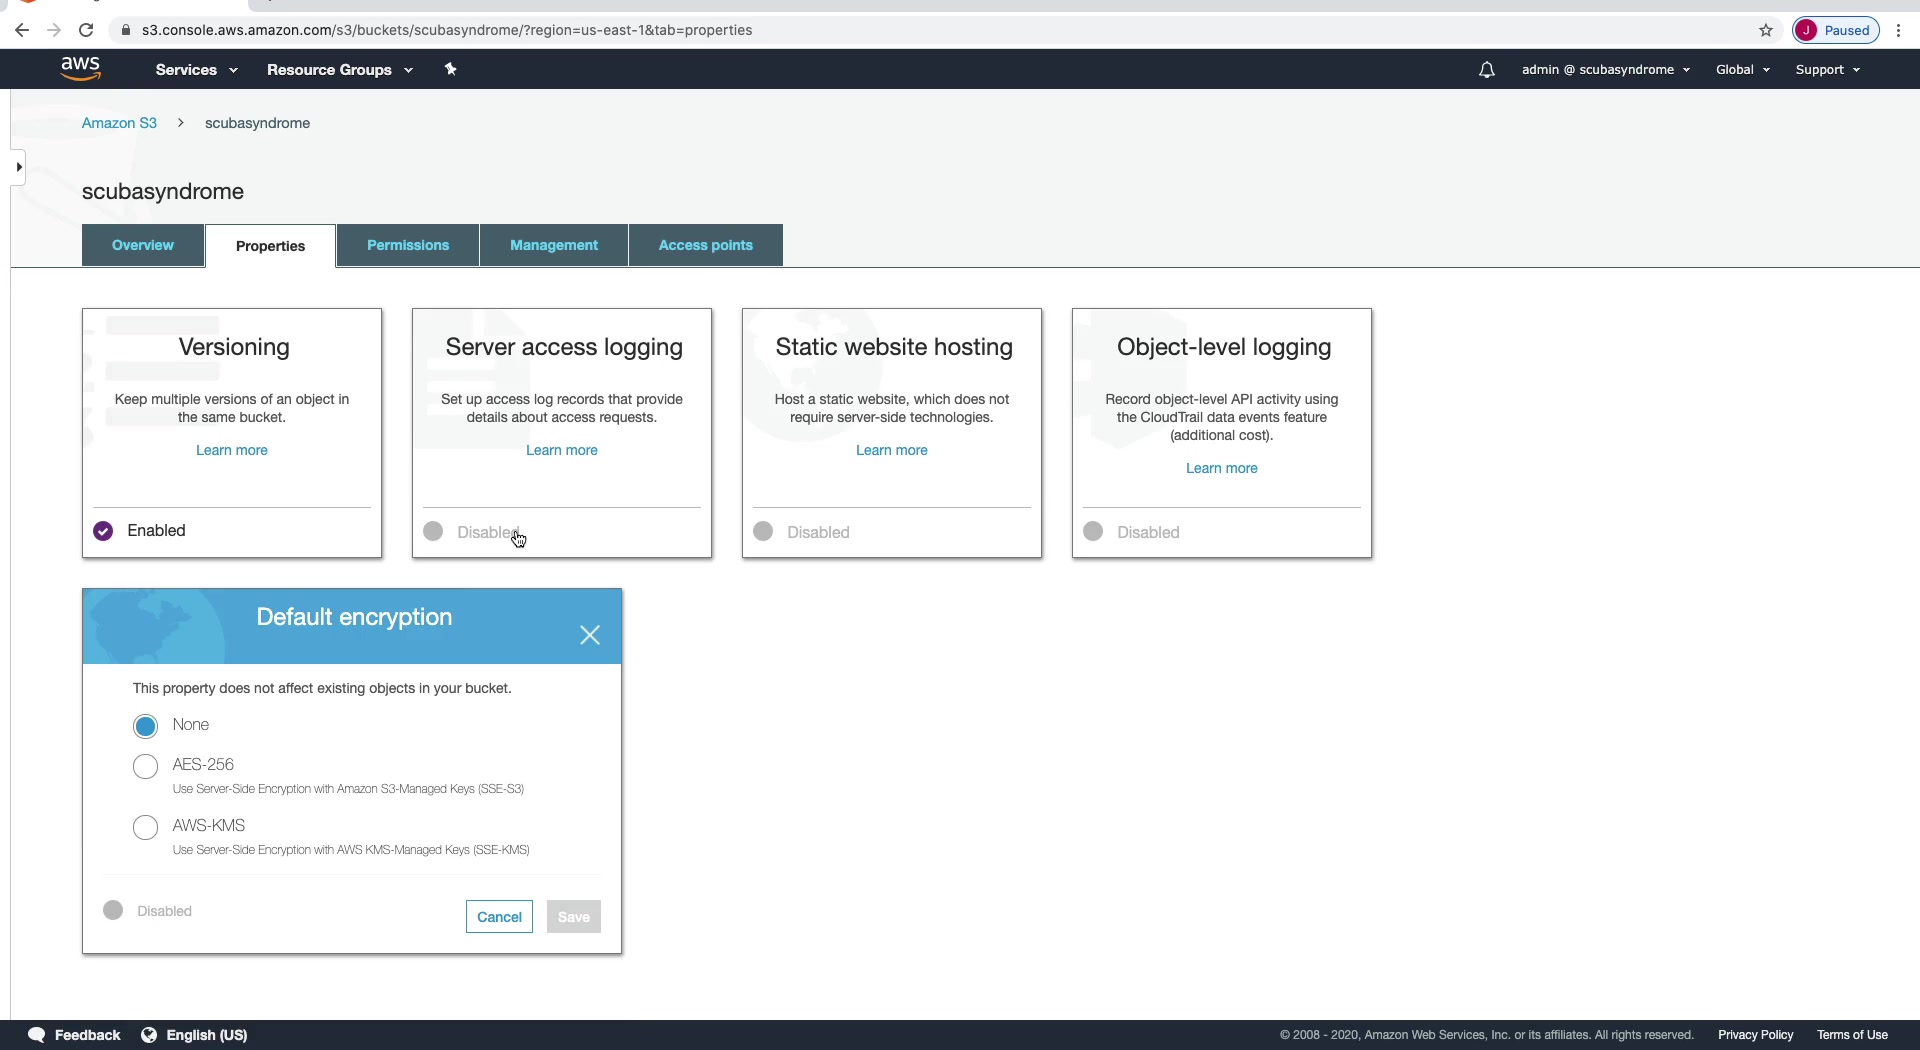This screenshot has width=1920, height=1050.
Task: Click the Feedback speech bubble icon
Action: tap(37, 1035)
